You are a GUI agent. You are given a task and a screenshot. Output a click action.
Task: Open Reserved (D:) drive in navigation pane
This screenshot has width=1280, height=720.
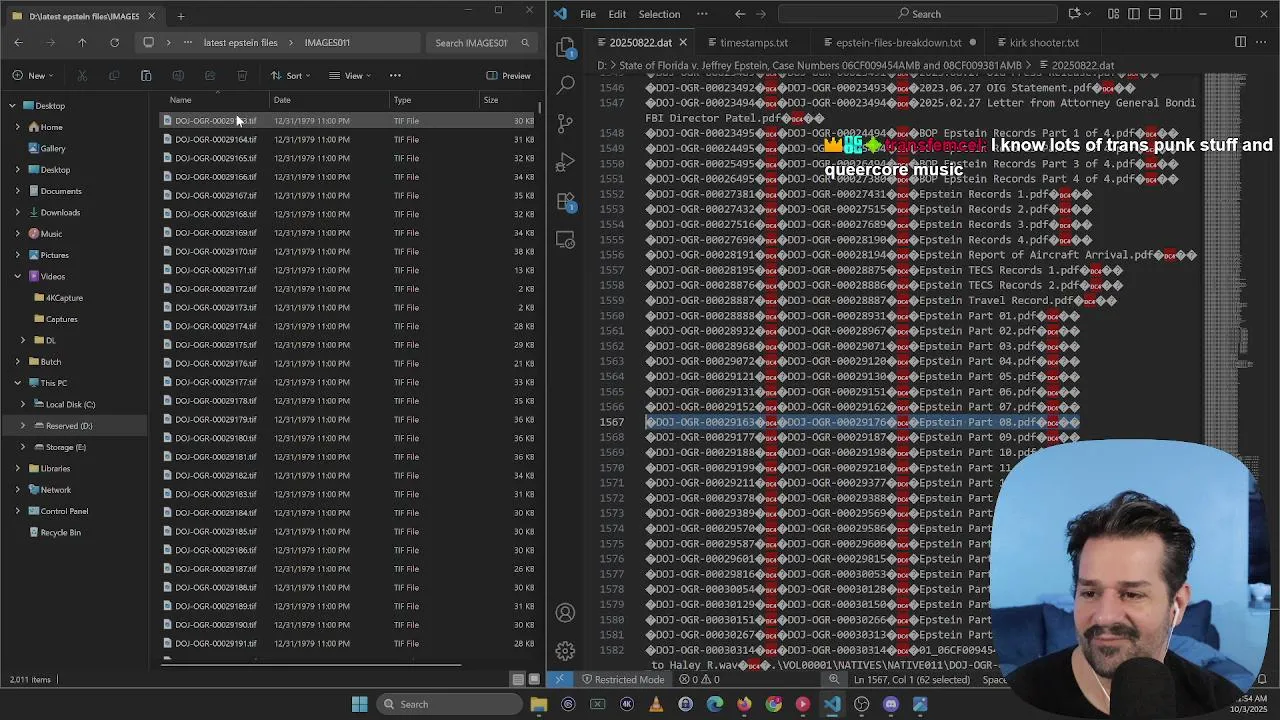tap(69, 426)
